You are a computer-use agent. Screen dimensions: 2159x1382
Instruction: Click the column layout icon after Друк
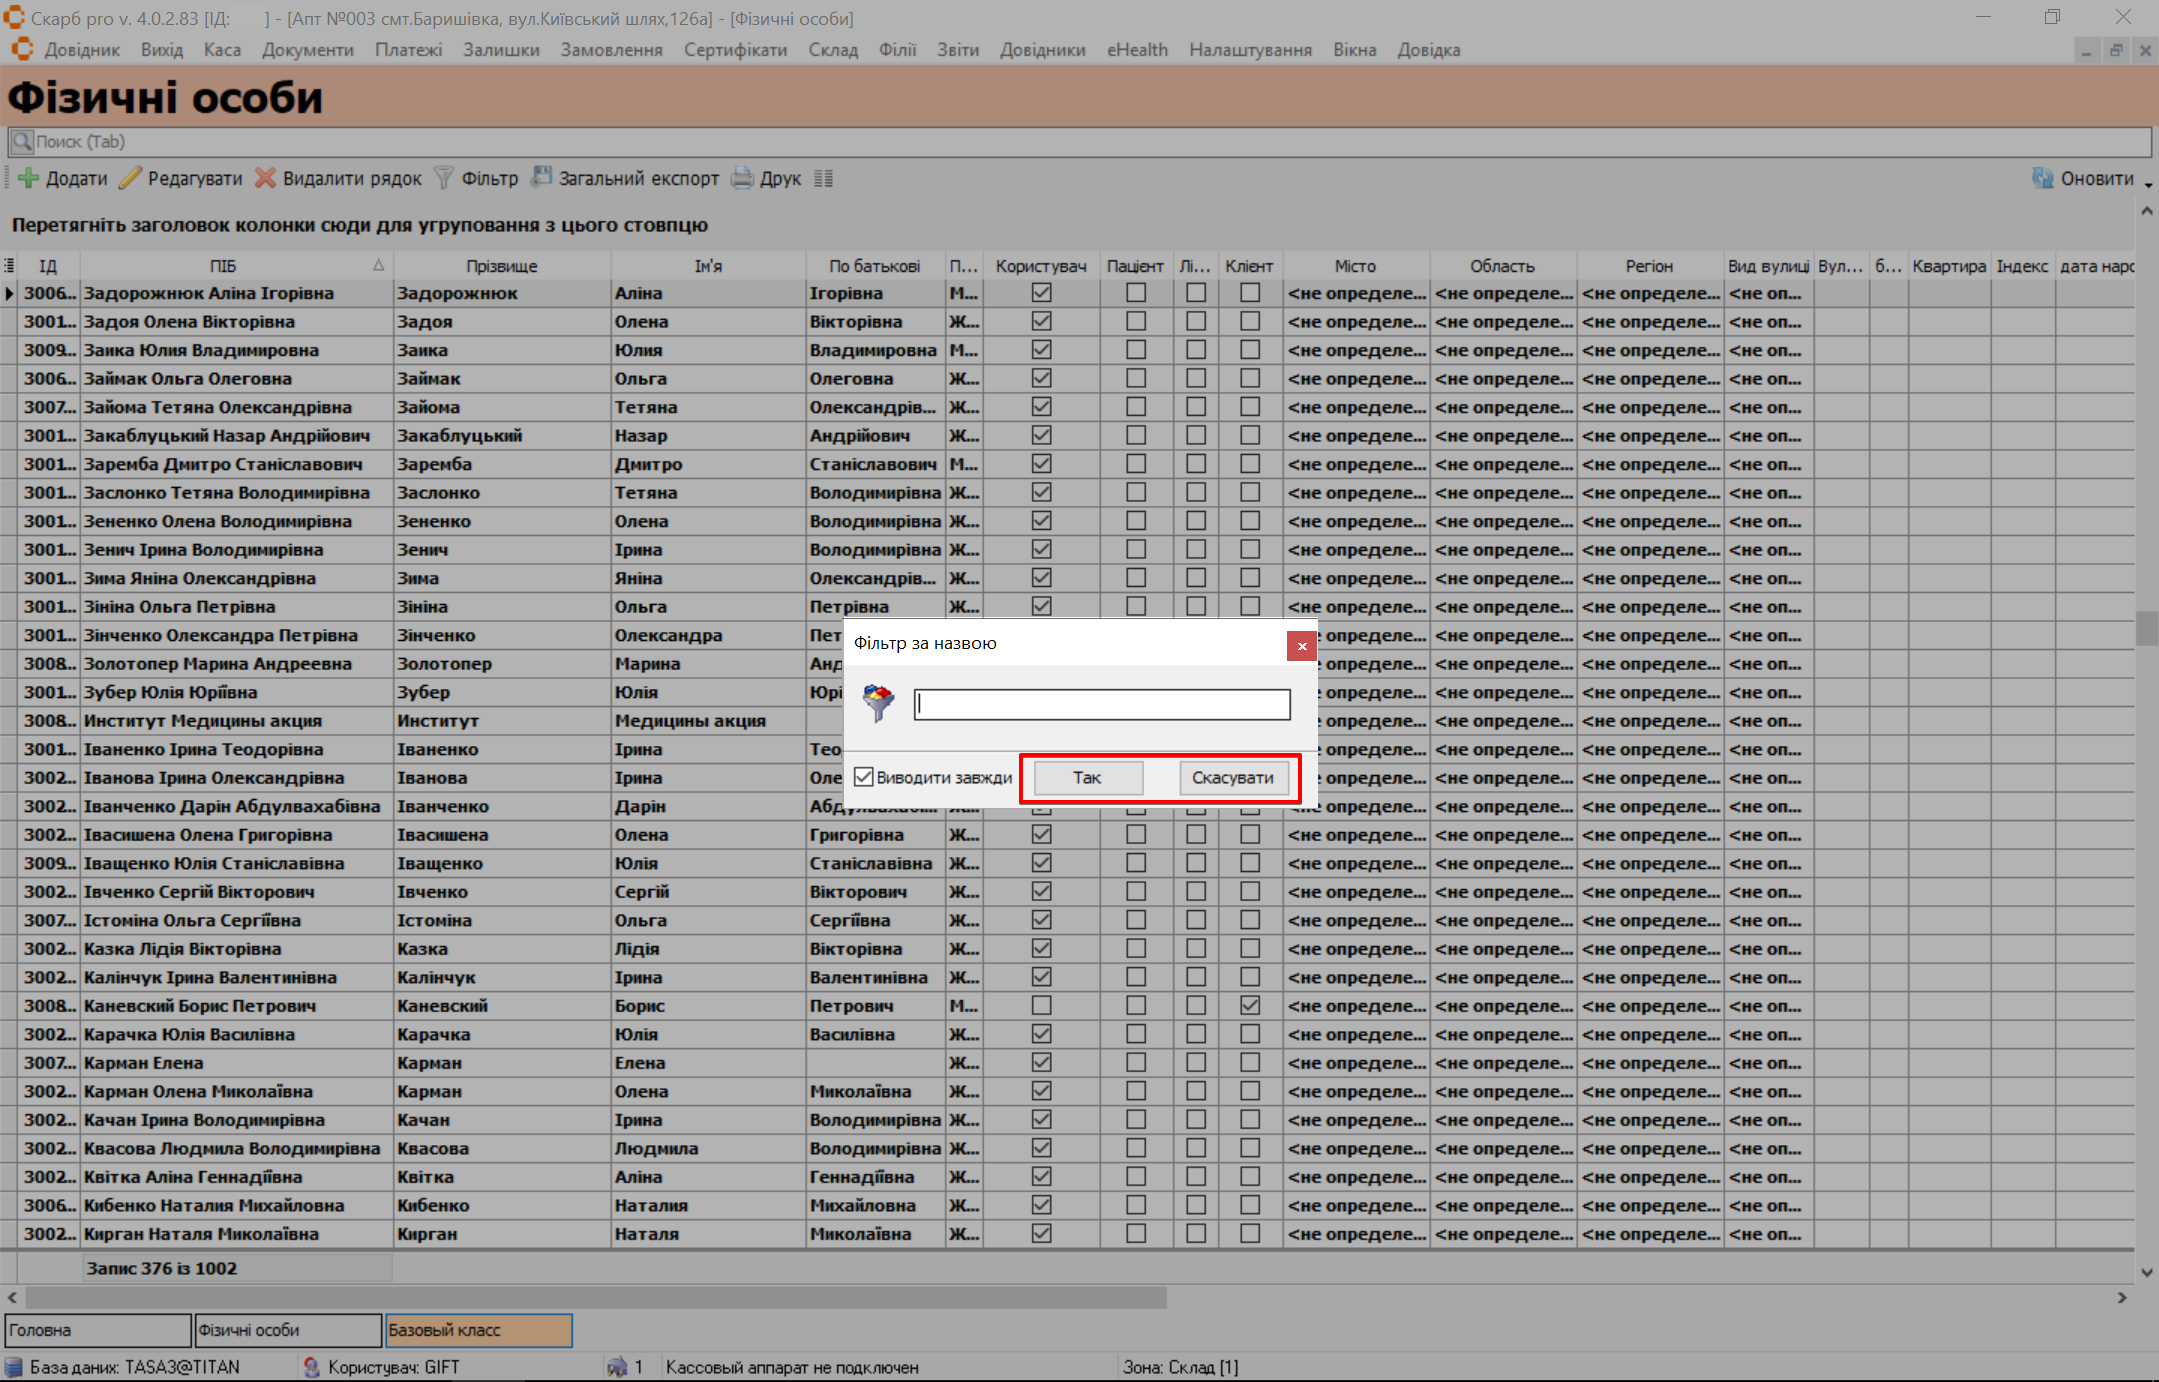pyautogui.click(x=823, y=178)
